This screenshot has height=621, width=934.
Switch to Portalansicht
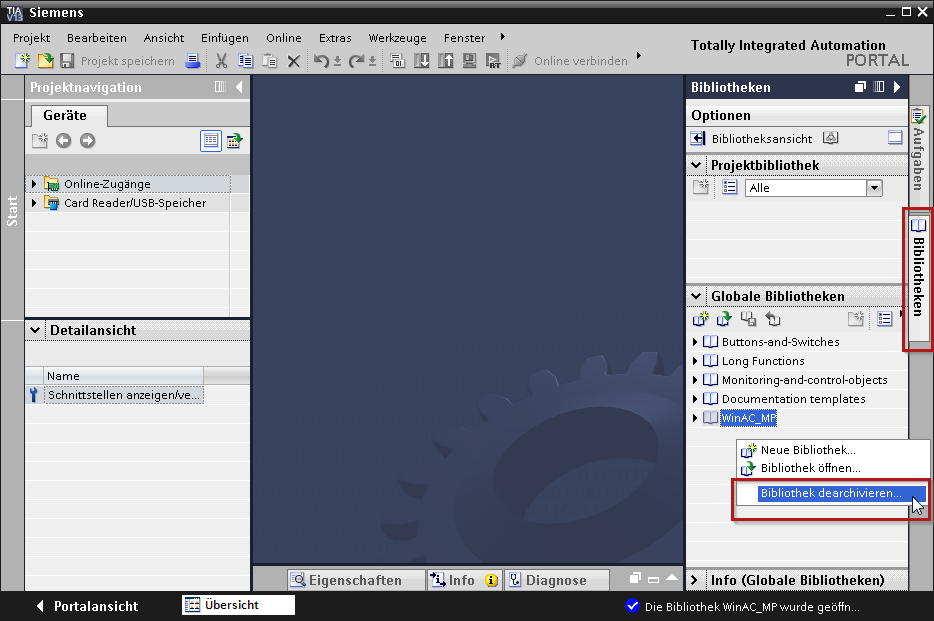tap(87, 606)
